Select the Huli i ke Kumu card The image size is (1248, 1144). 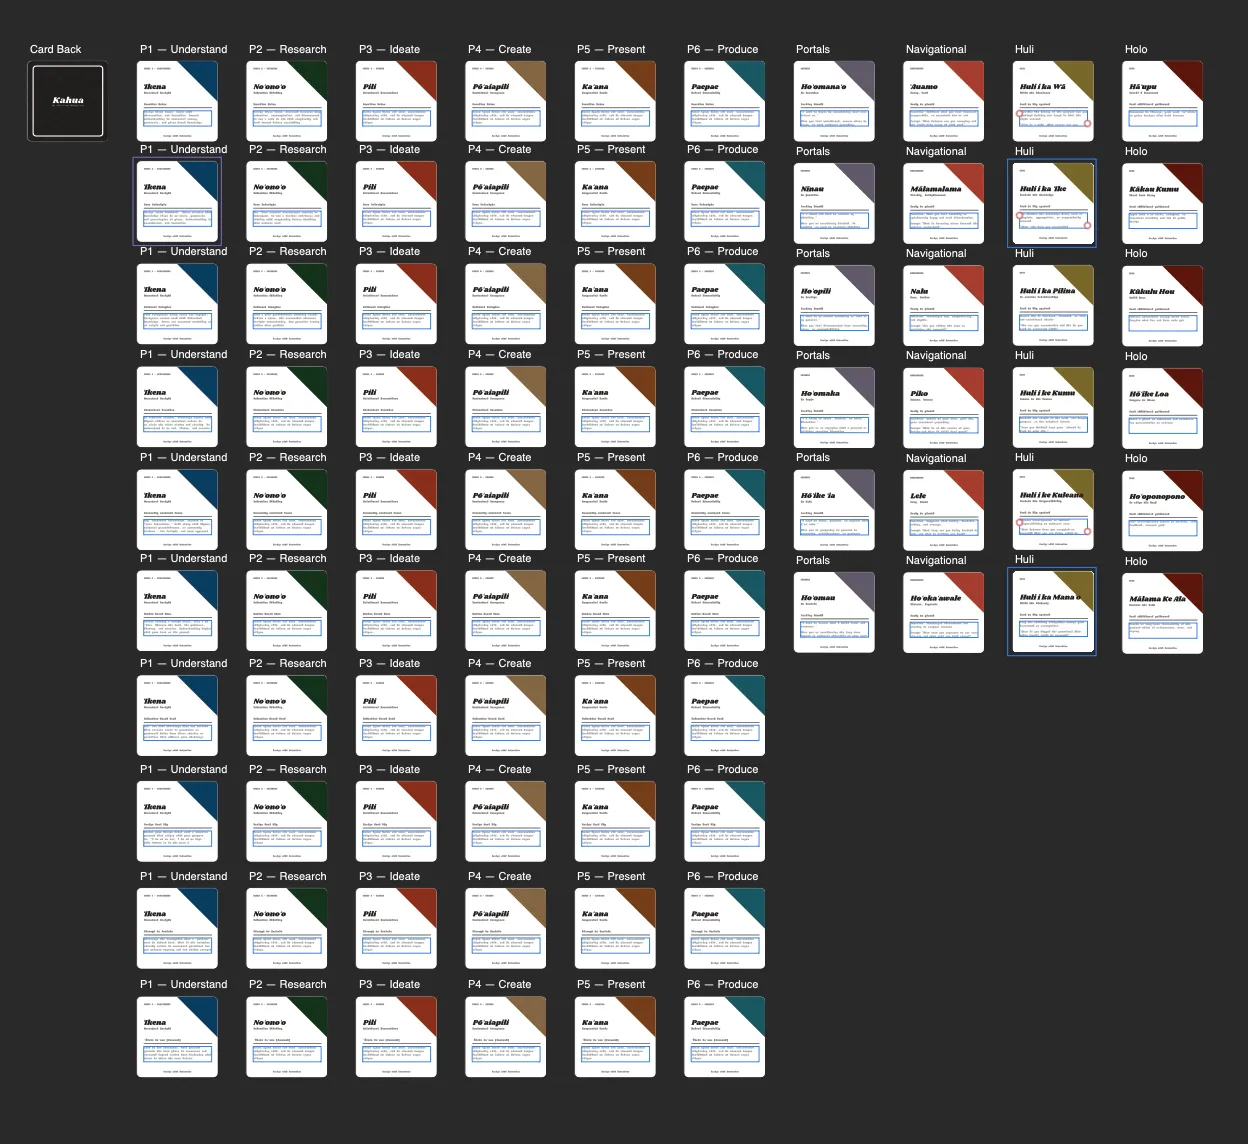tap(1053, 407)
